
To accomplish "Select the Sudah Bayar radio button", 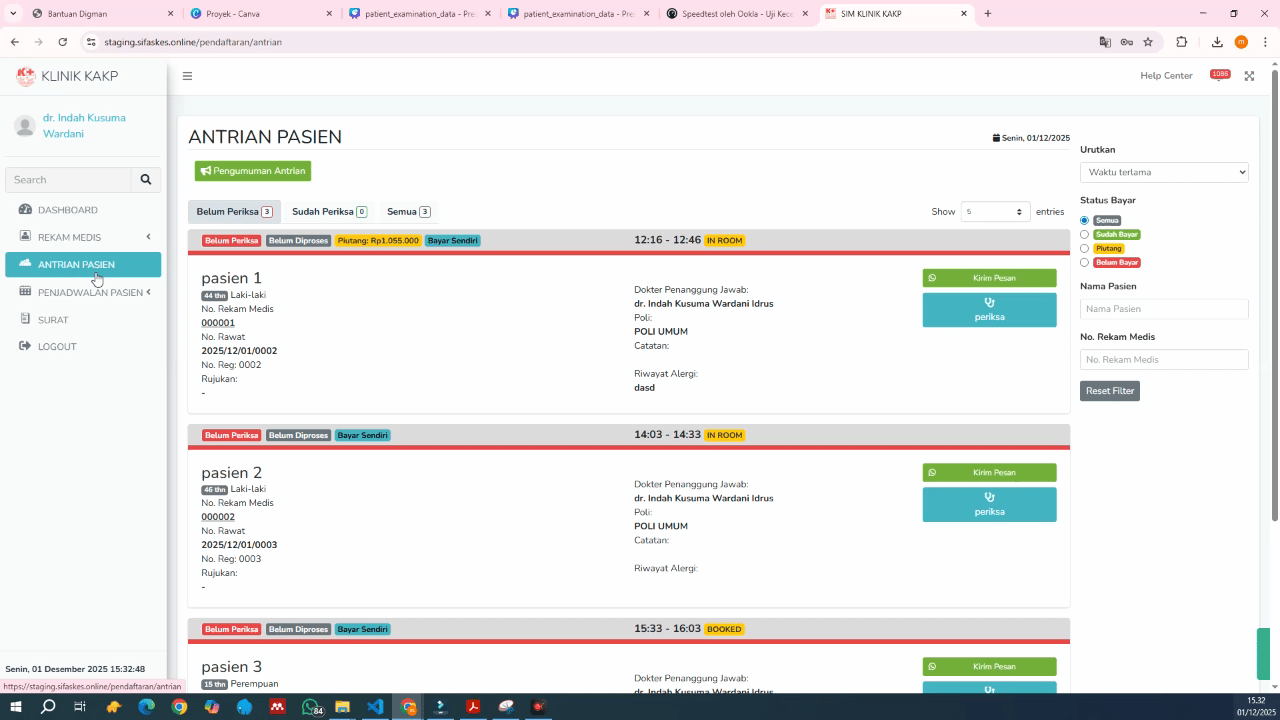I will click(1084, 234).
